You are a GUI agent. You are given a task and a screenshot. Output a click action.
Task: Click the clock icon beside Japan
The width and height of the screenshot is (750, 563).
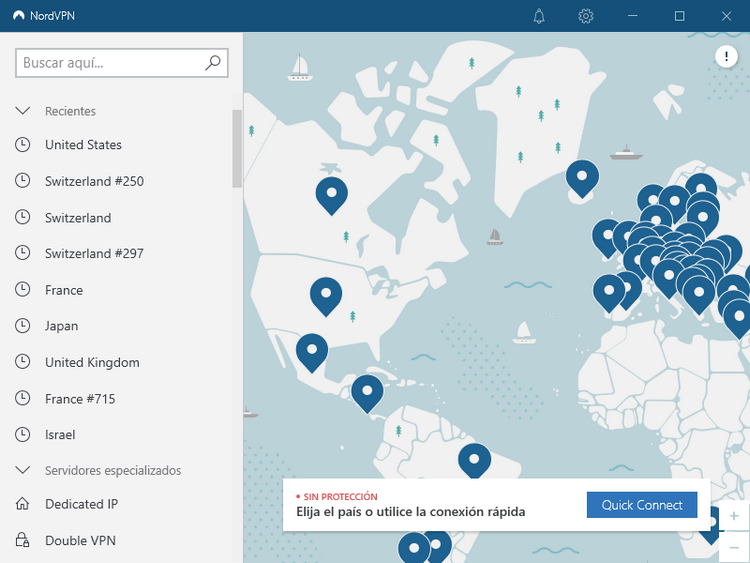pos(22,326)
